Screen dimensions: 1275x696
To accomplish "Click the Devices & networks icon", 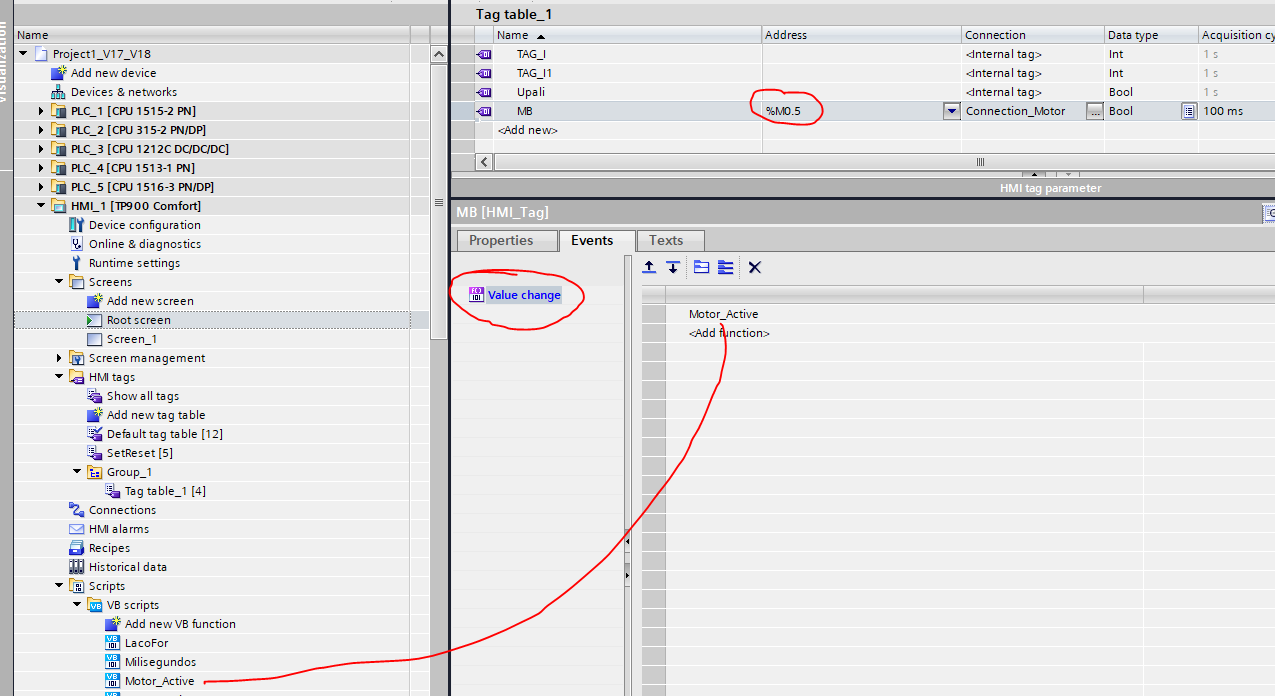I will (59, 92).
